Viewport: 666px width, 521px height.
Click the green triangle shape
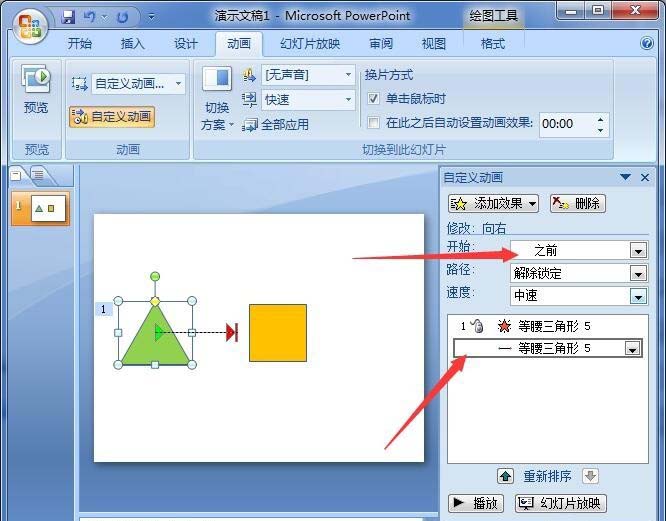click(x=155, y=346)
